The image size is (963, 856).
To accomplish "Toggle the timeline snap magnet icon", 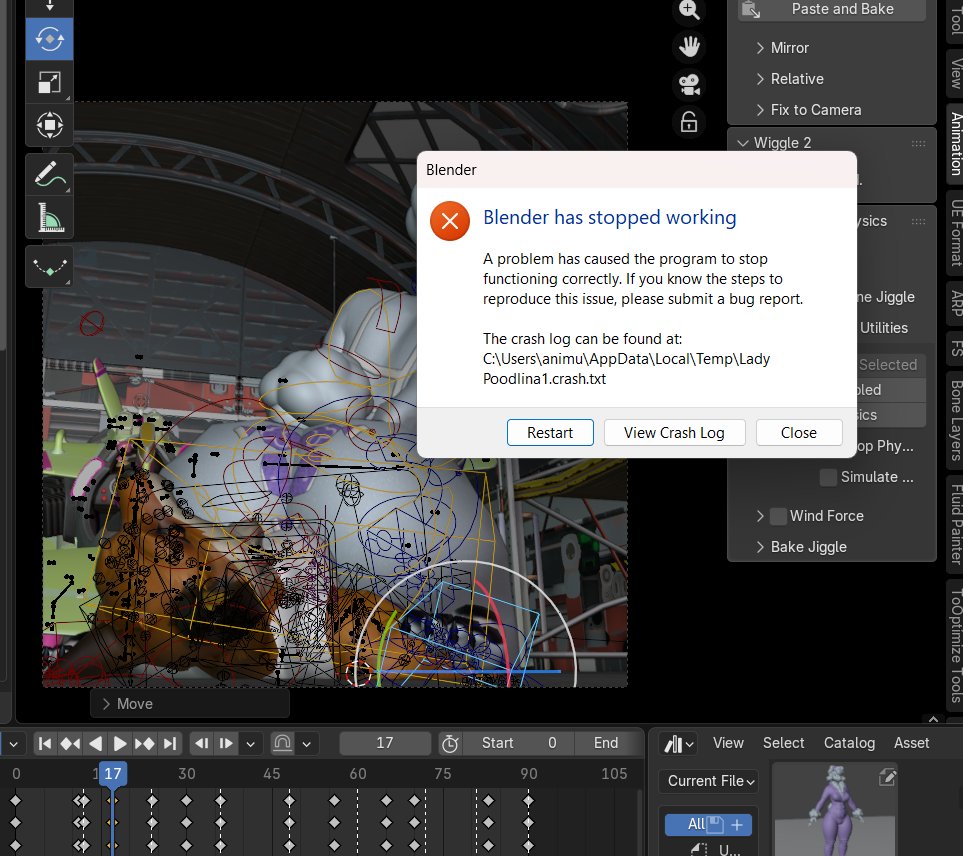I will point(283,744).
